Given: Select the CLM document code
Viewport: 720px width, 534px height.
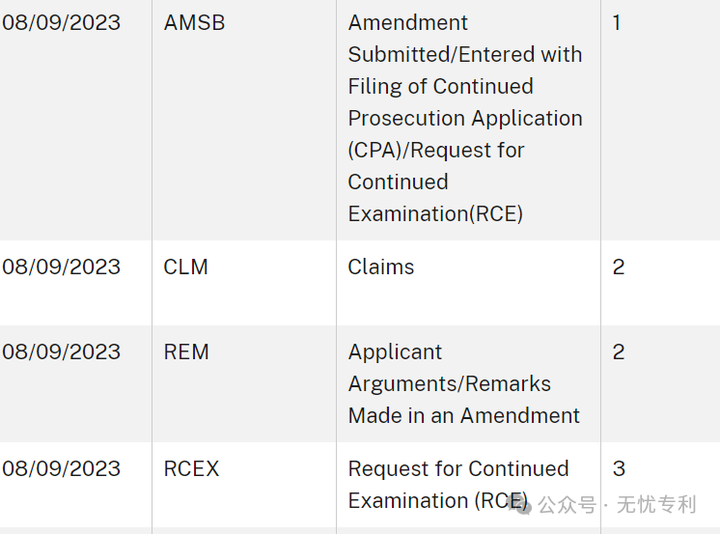Looking at the screenshot, I should tap(186, 267).
